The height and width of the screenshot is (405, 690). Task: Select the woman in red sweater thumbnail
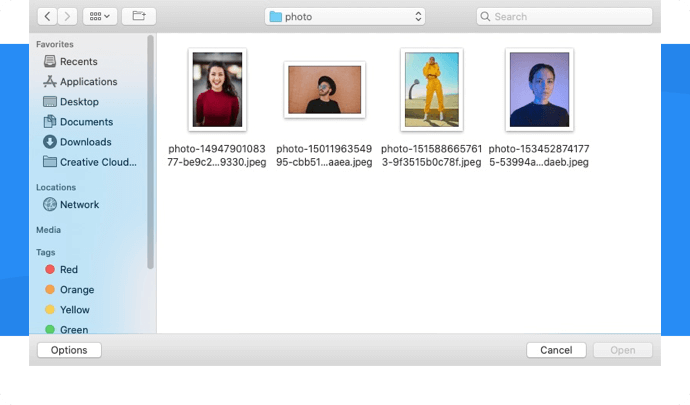pyautogui.click(x=217, y=90)
